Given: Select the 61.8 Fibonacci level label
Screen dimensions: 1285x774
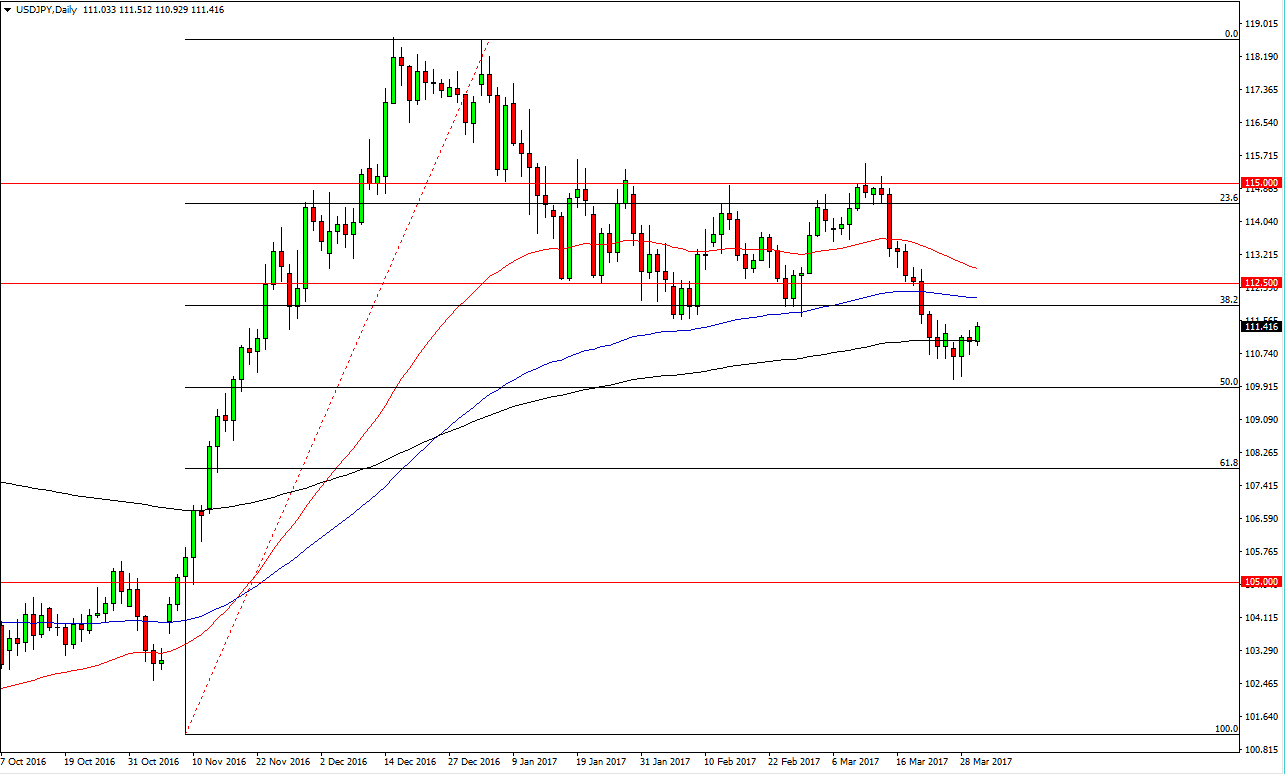Looking at the screenshot, I should [x=1230, y=463].
